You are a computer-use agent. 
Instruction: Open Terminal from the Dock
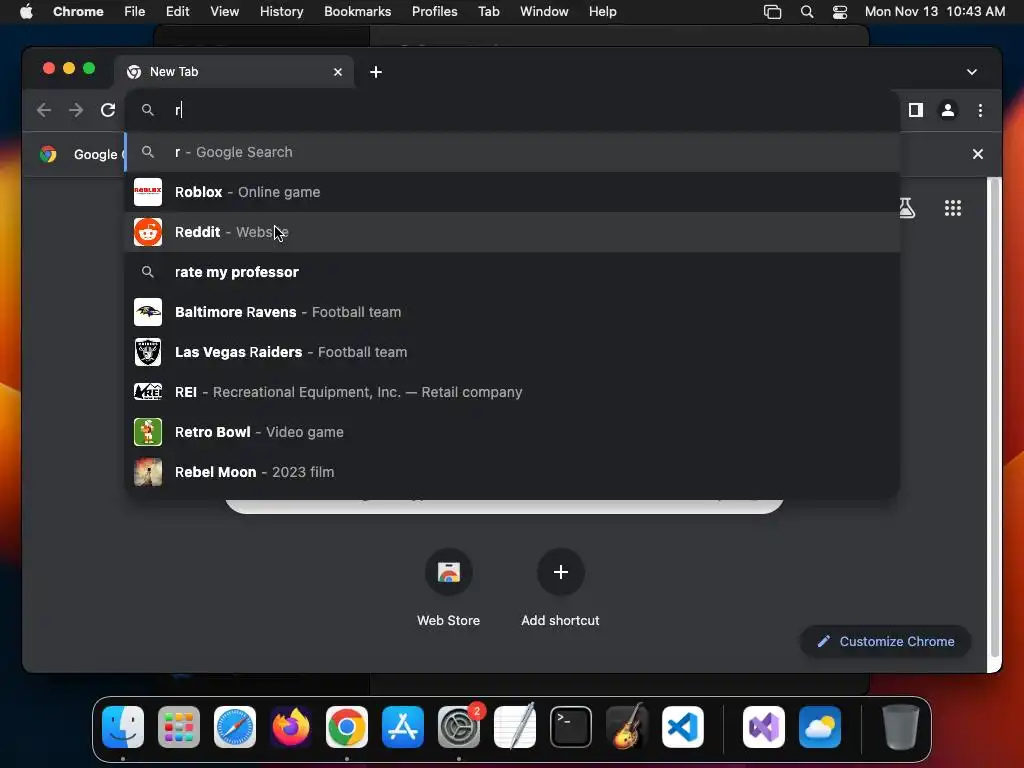[x=571, y=727]
